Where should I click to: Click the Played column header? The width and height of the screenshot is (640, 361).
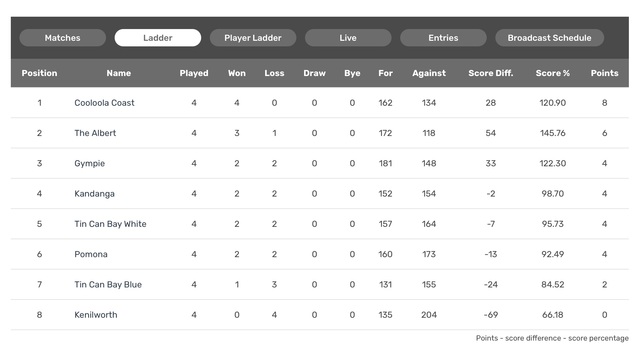point(194,73)
